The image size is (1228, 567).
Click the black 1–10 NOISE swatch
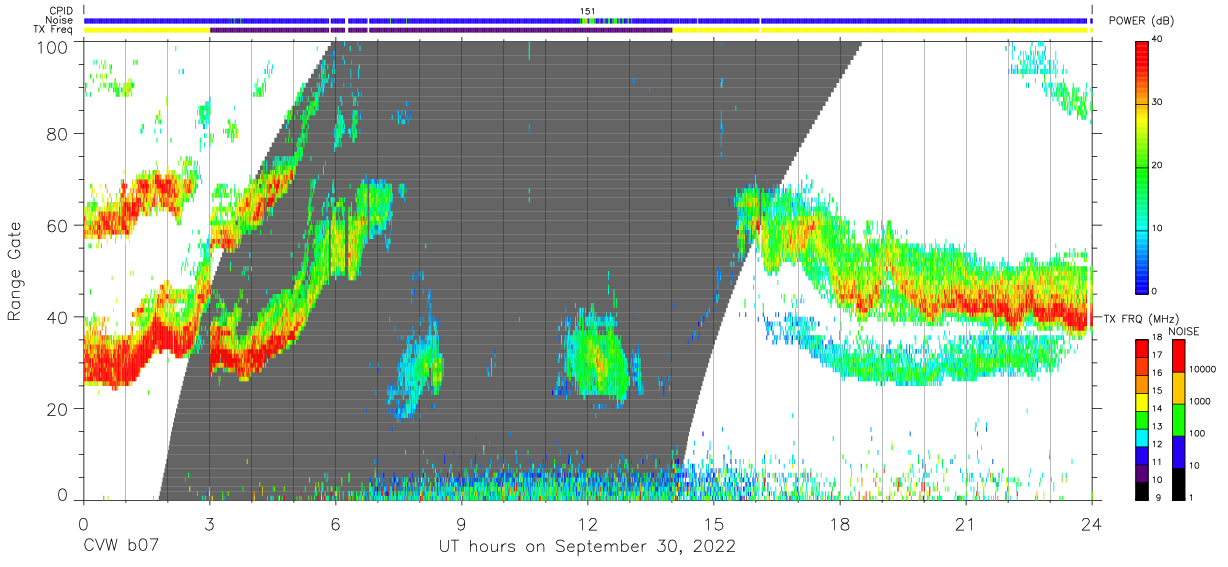pyautogui.click(x=1179, y=484)
